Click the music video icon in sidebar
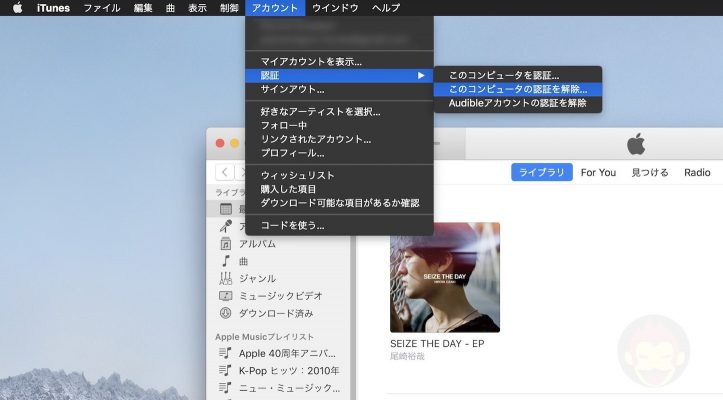This screenshot has height=400, width=723. [225, 296]
